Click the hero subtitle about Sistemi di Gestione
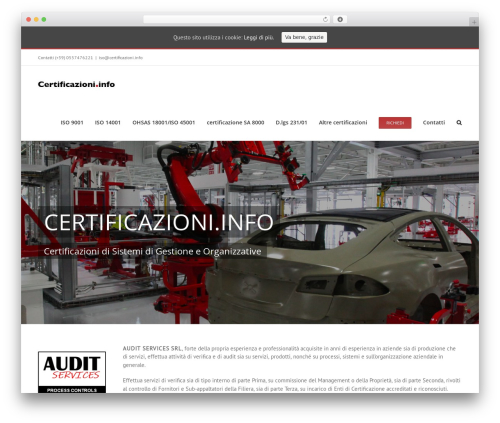 pos(152,251)
